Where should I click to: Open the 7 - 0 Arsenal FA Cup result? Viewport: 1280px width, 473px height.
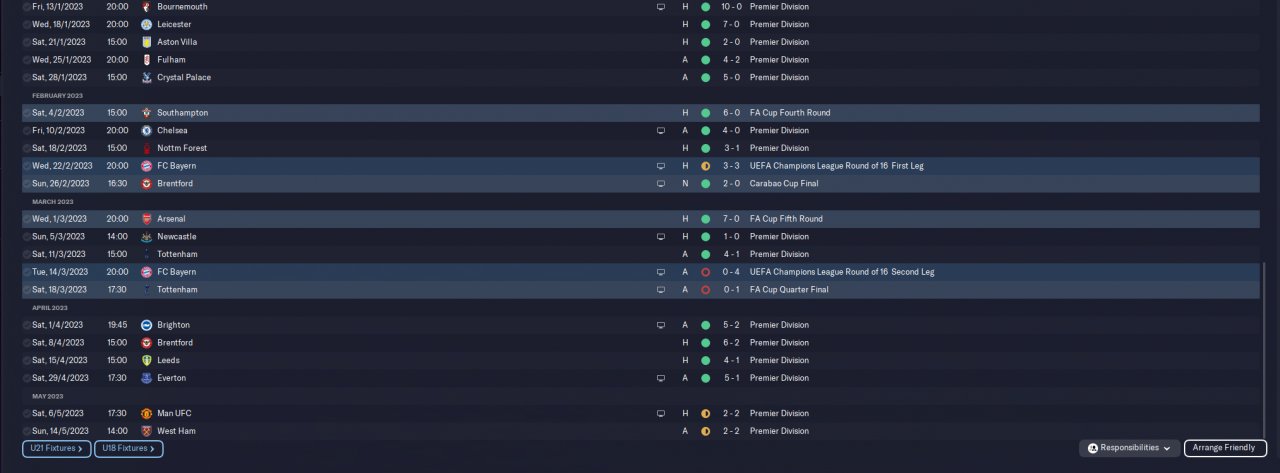tap(731, 219)
